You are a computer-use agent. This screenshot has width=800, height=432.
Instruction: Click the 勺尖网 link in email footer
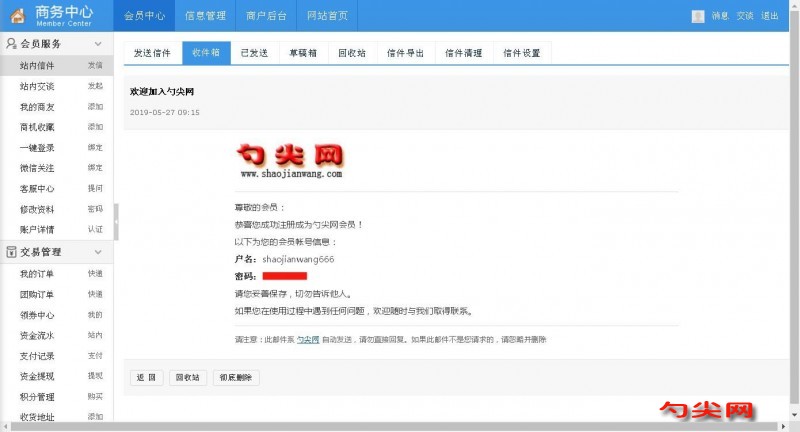point(307,340)
